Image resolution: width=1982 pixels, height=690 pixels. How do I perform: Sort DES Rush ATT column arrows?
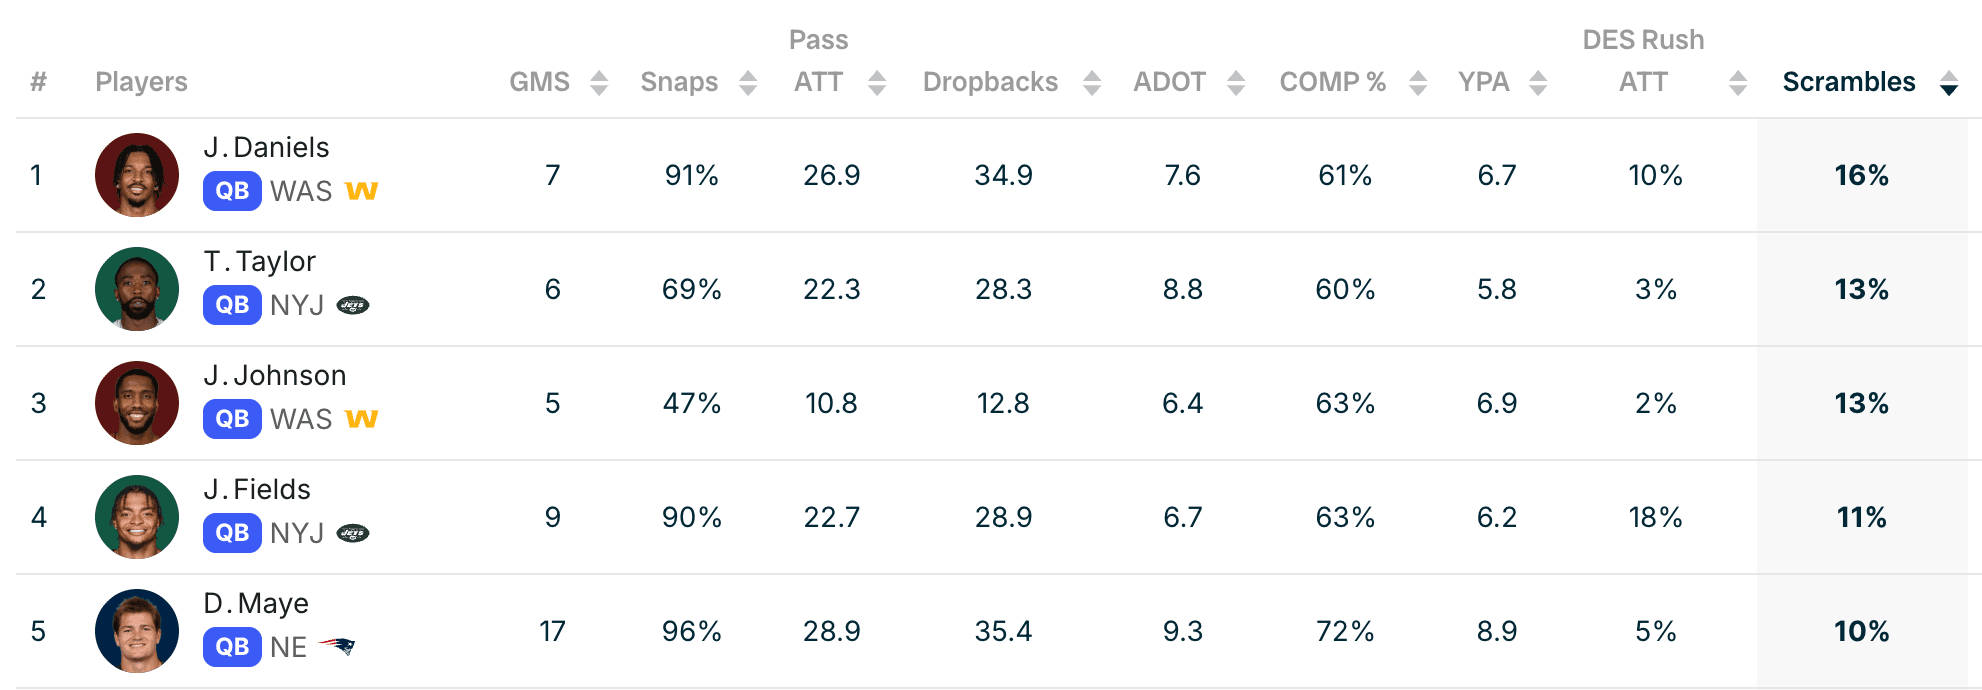1738,83
